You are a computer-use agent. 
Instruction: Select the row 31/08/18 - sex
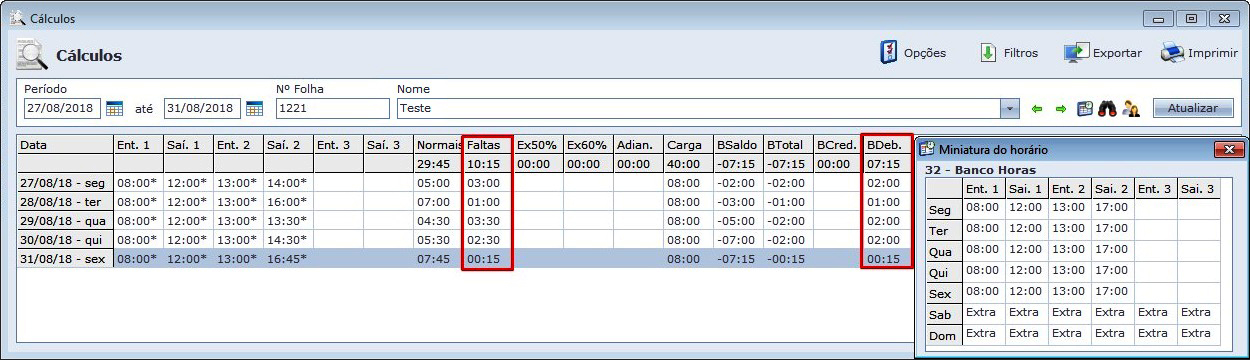pos(465,259)
